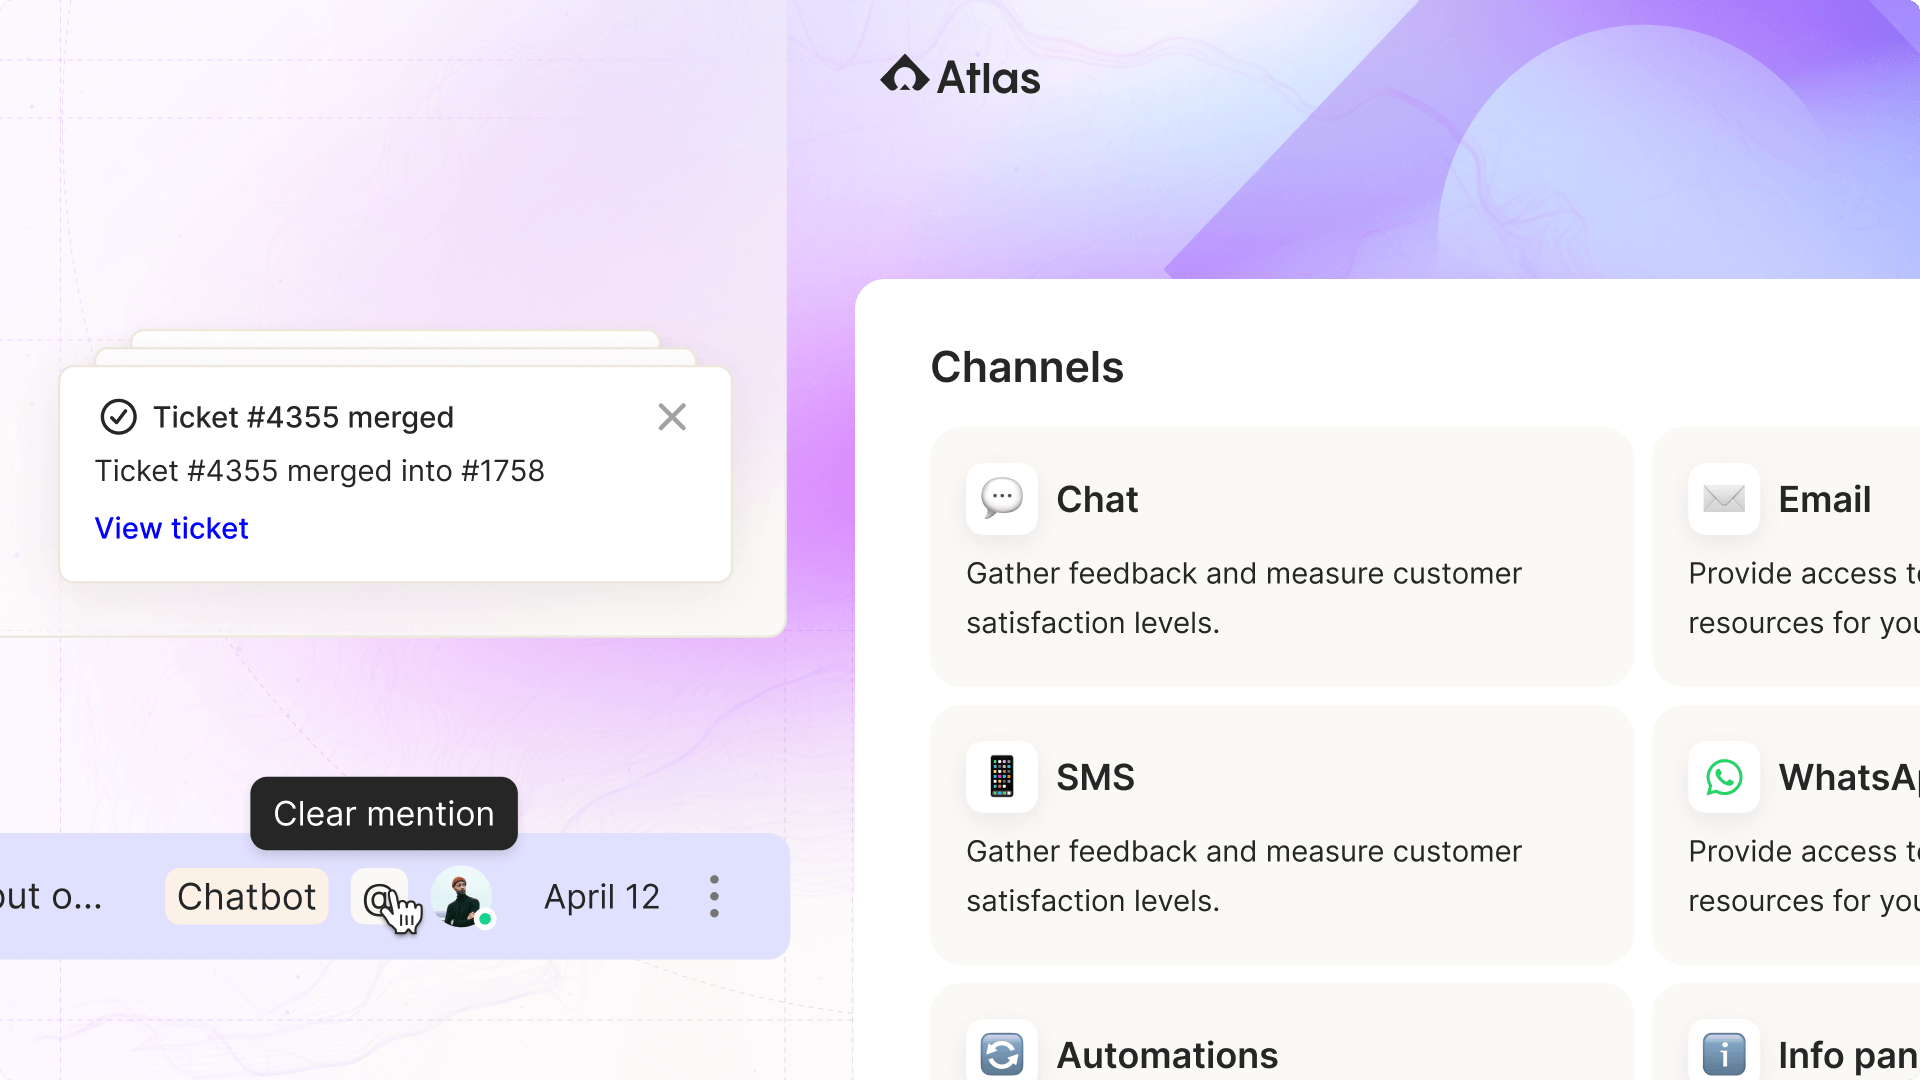The height and width of the screenshot is (1080, 1920).
Task: Open the Chat channel card
Action: pos(1281,557)
